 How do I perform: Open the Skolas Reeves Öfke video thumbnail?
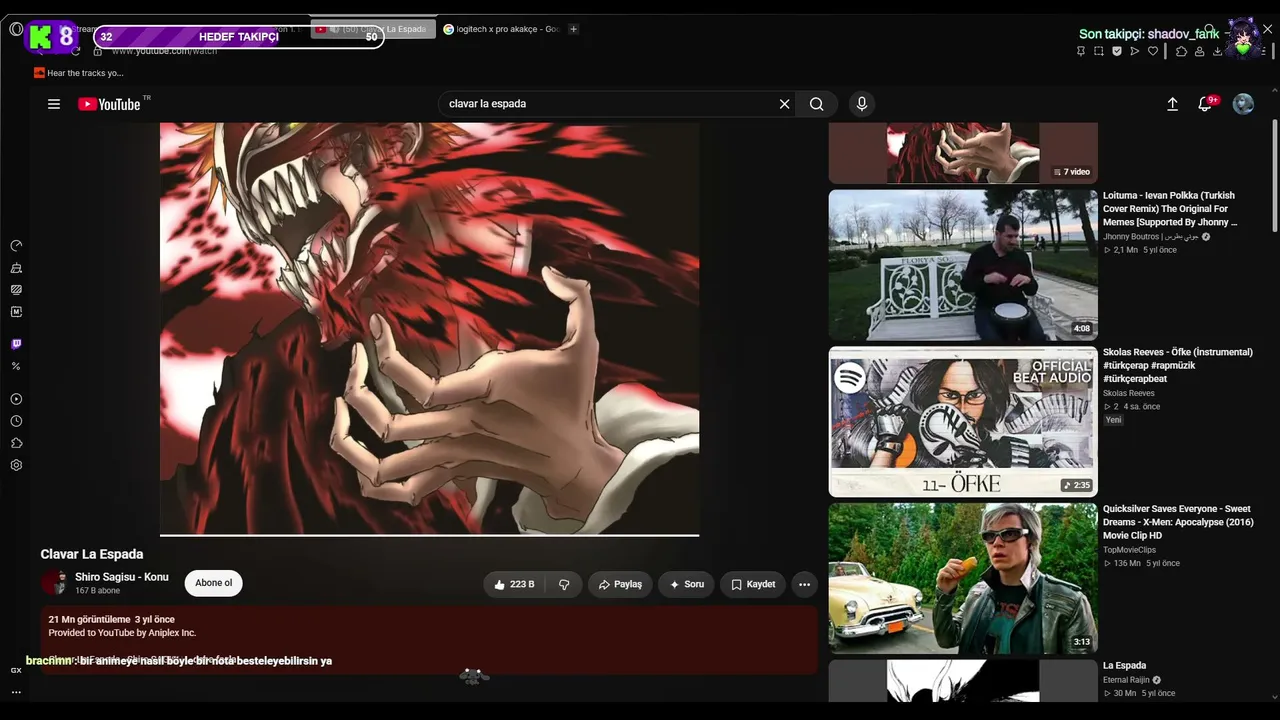coord(963,422)
